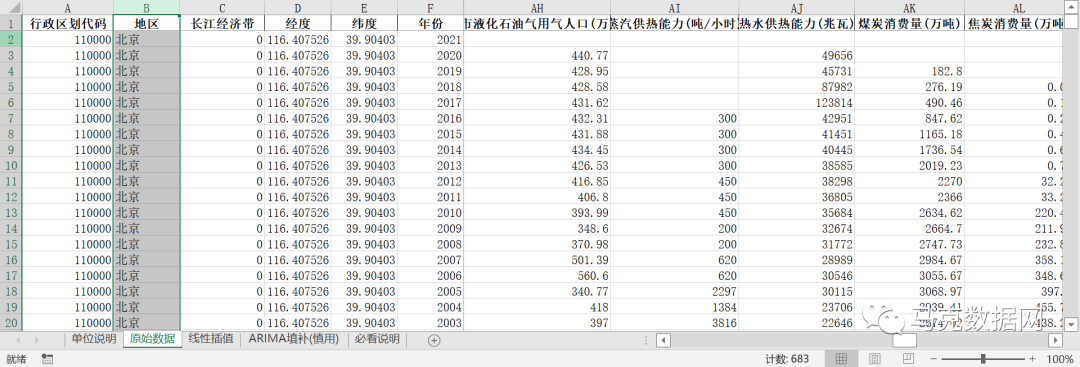
Task: Select column D header
Action: 298,8
